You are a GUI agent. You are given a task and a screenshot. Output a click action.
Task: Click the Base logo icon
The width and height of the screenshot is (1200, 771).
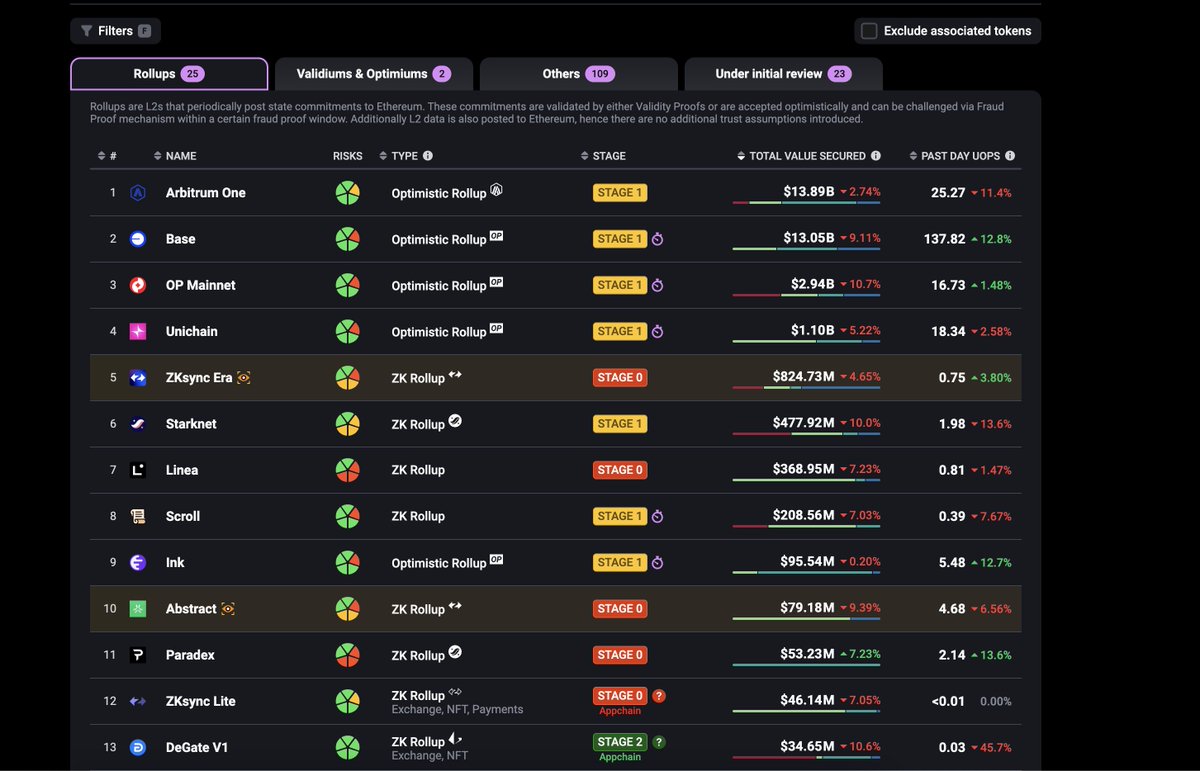138,239
